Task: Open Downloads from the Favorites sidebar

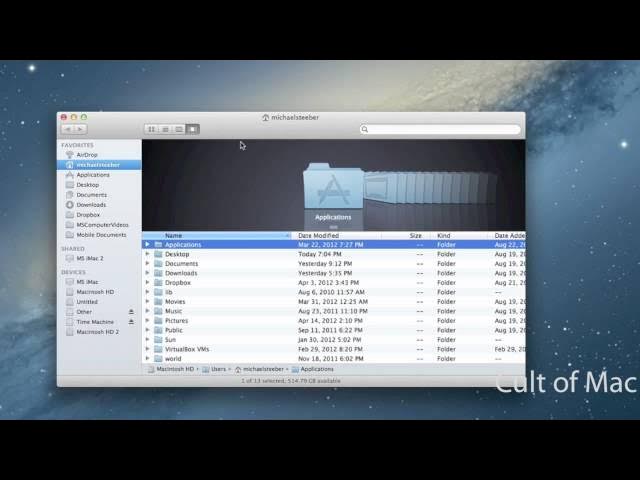Action: (x=91, y=205)
